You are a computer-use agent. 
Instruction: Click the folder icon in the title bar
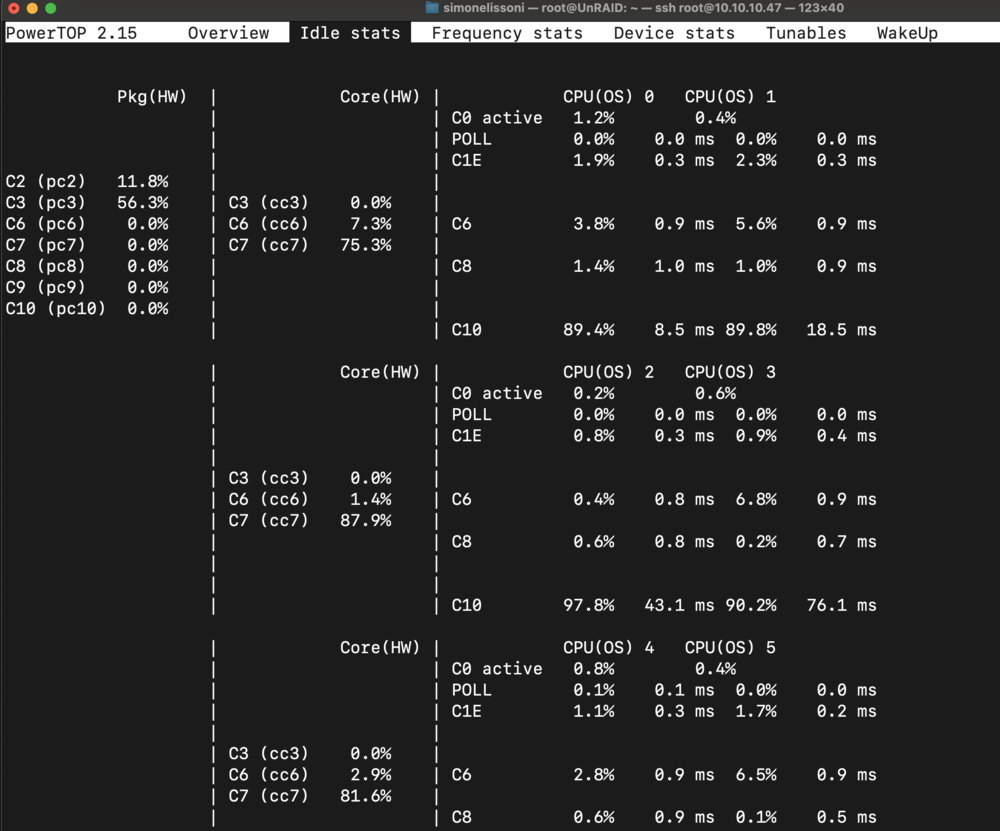[x=432, y=8]
